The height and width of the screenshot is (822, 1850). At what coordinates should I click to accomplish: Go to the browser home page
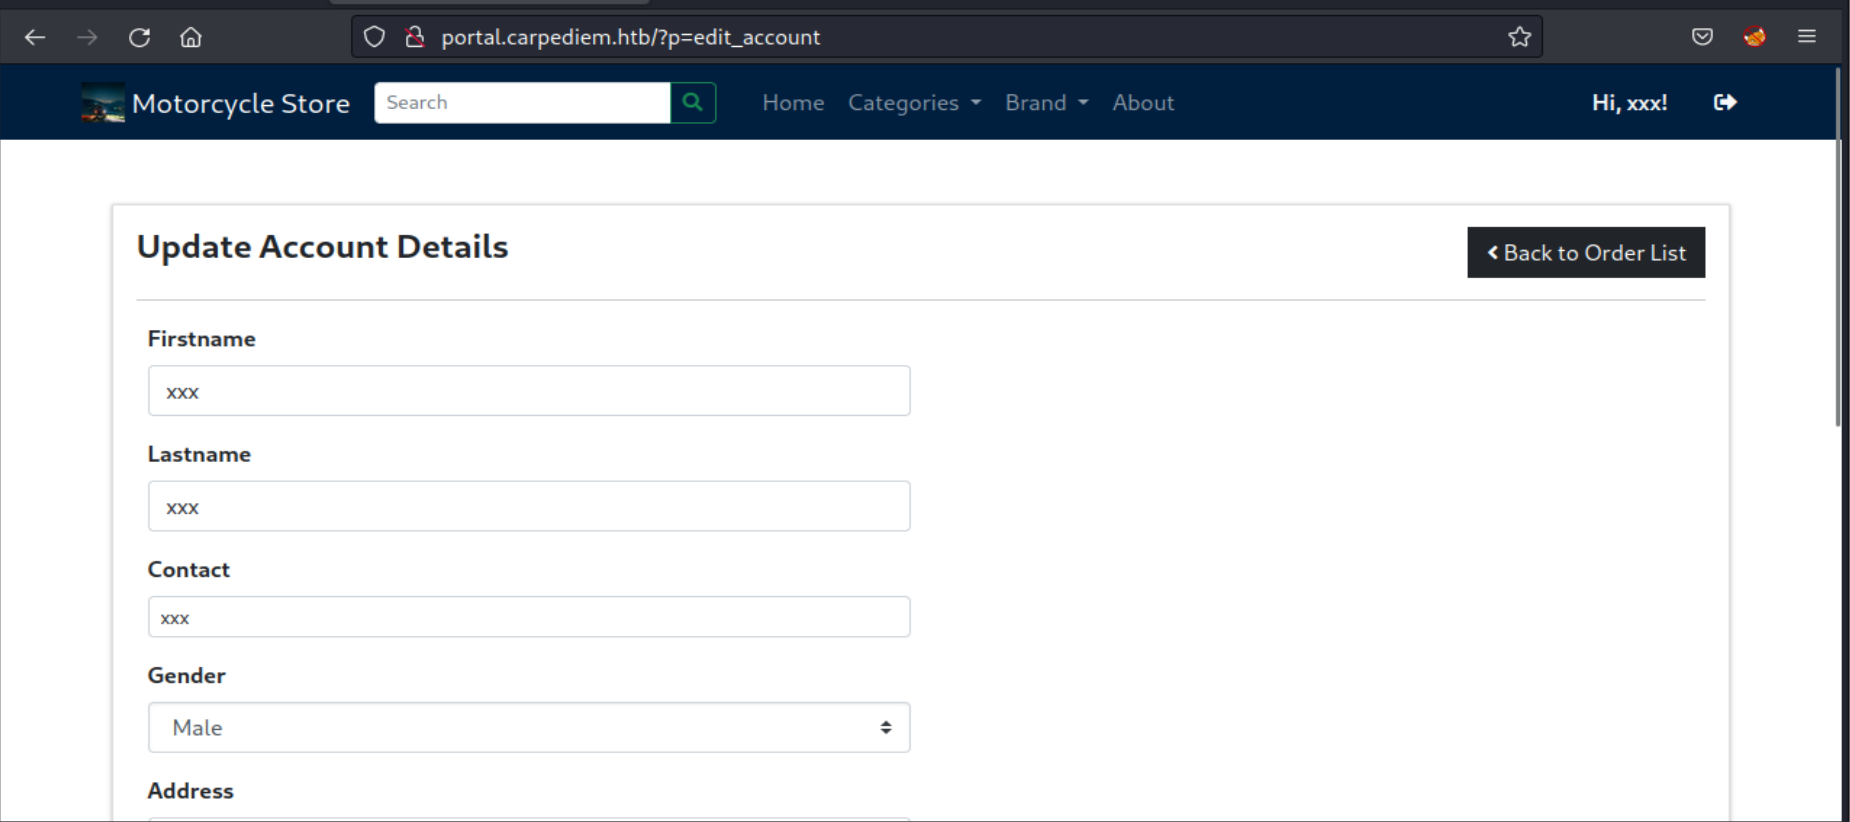[191, 37]
